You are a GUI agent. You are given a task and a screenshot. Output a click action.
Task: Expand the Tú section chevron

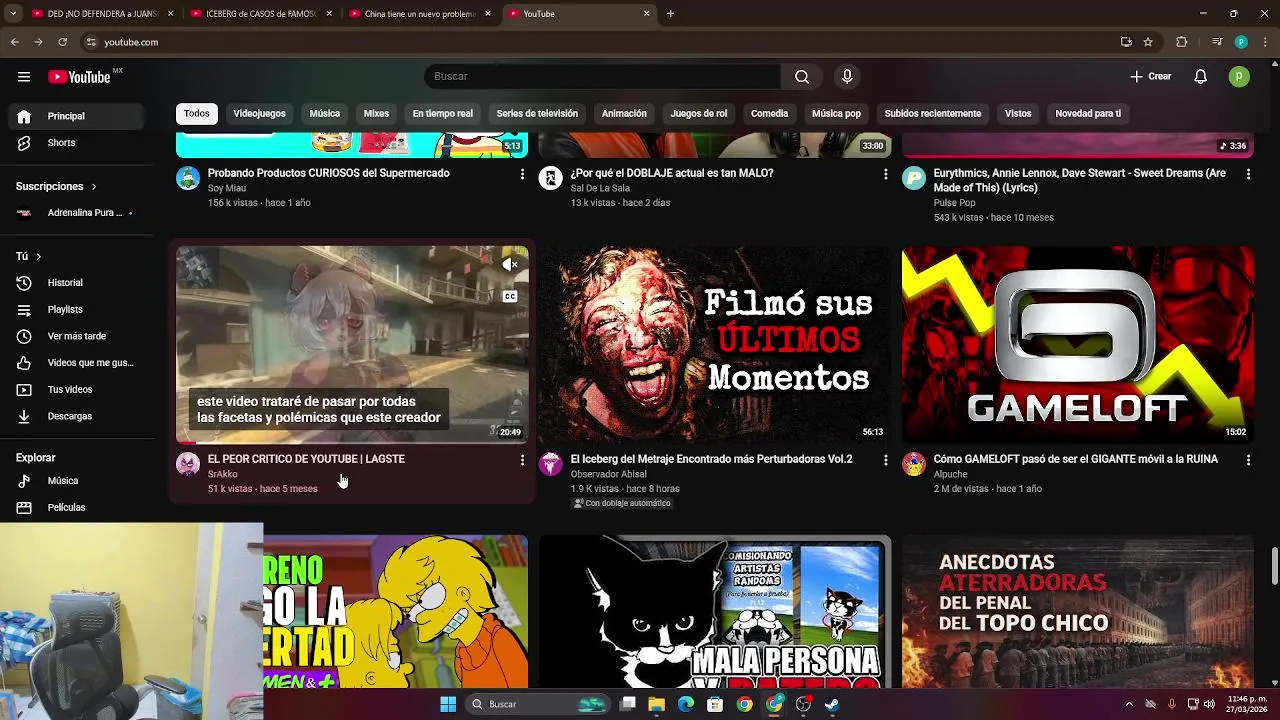[x=38, y=257]
